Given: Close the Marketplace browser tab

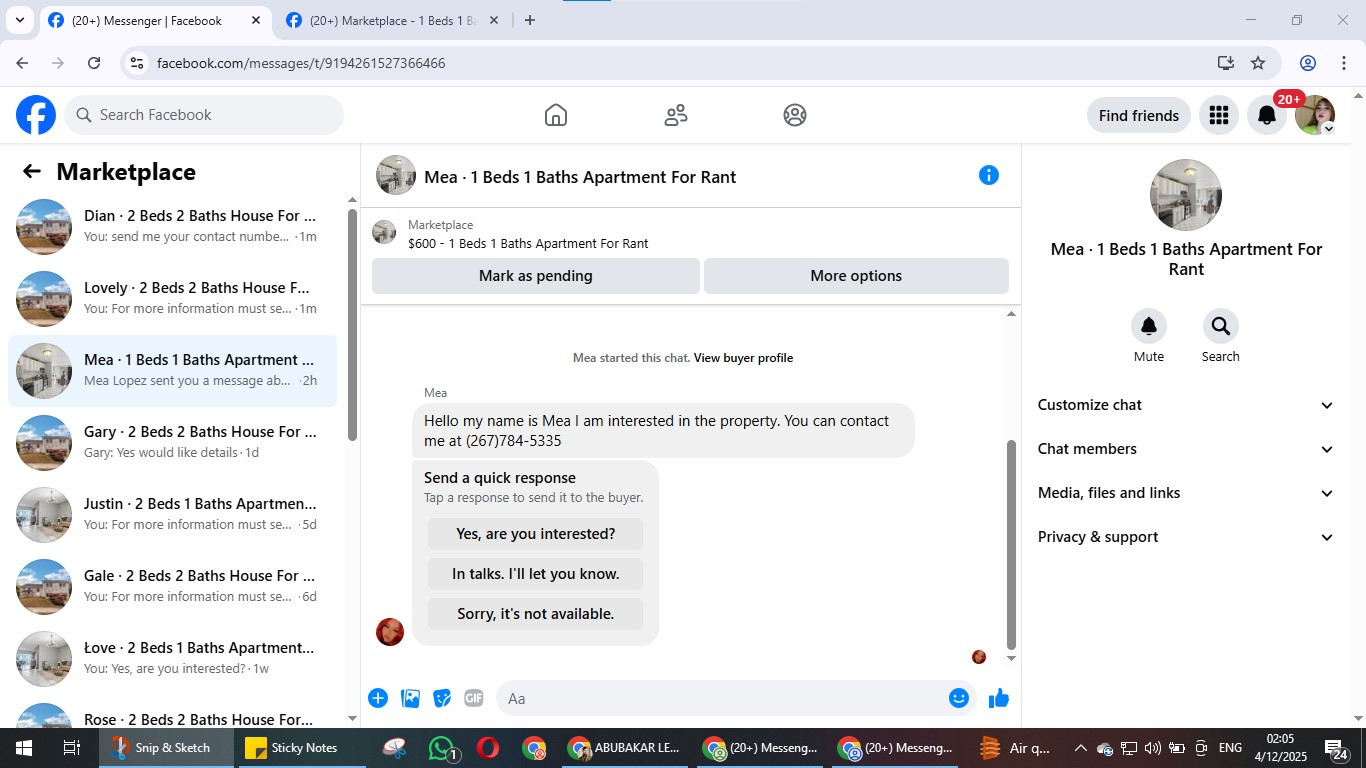Looking at the screenshot, I should [x=493, y=20].
